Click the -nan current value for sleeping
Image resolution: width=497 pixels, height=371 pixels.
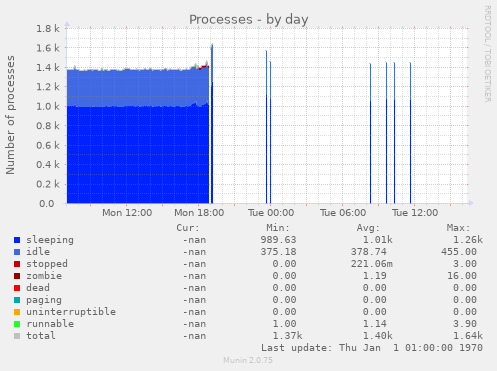tap(194, 240)
